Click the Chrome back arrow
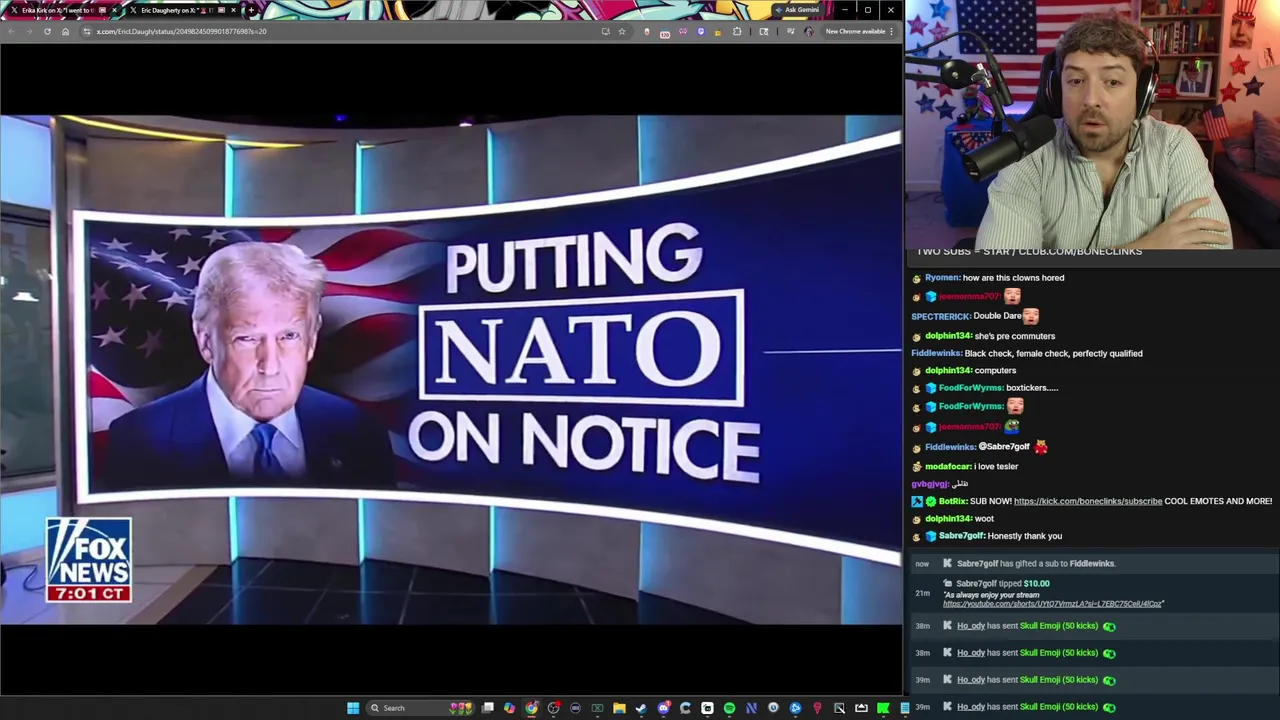Image resolution: width=1280 pixels, height=720 pixels. pyautogui.click(x=11, y=31)
